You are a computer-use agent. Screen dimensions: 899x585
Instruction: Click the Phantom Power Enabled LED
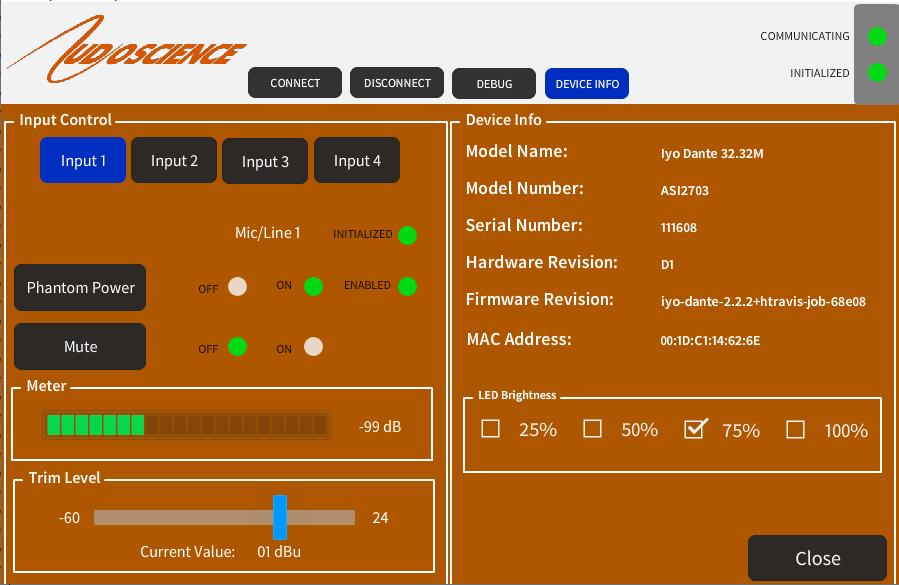(x=407, y=286)
